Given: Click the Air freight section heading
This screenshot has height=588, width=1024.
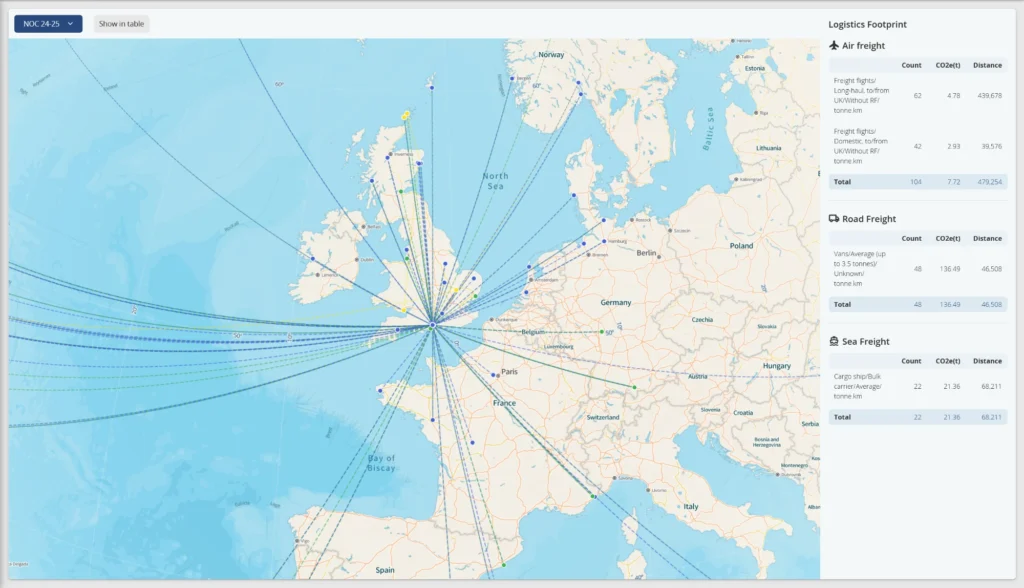Looking at the screenshot, I should tap(863, 46).
